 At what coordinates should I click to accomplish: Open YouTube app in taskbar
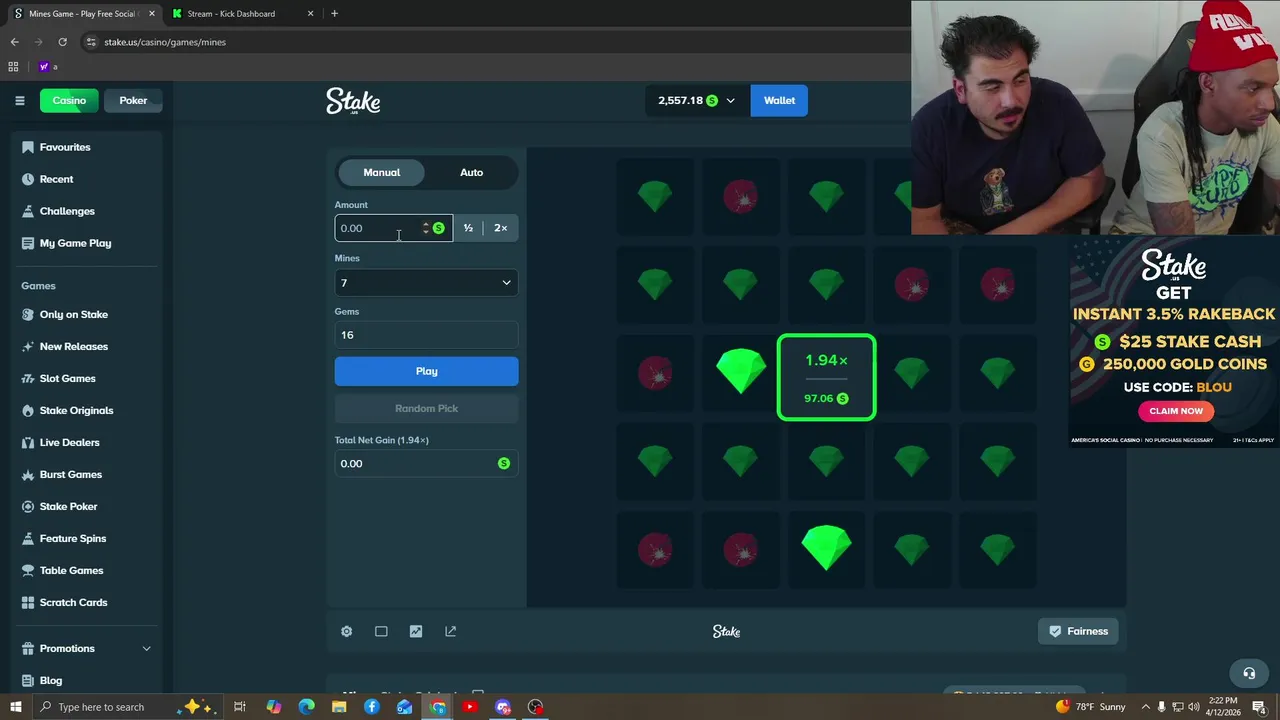coord(470,707)
